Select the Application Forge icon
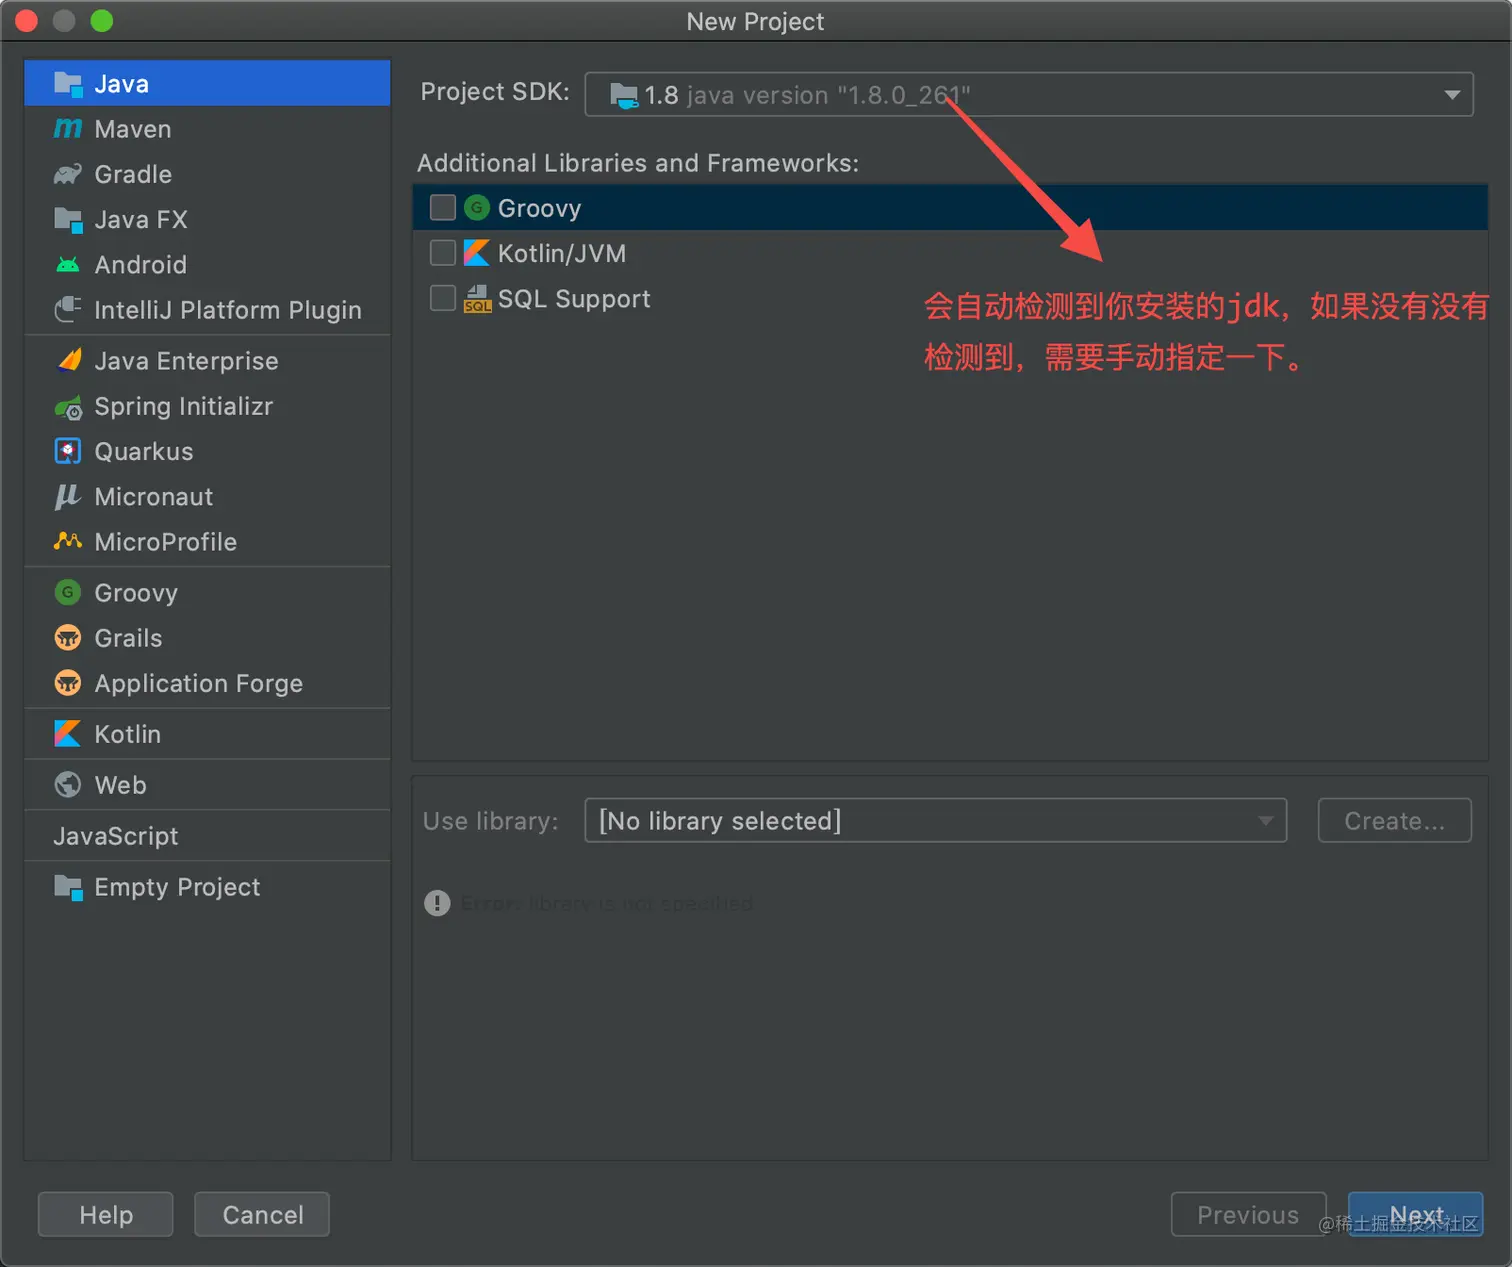Viewport: 1512px width, 1267px height. coord(68,683)
